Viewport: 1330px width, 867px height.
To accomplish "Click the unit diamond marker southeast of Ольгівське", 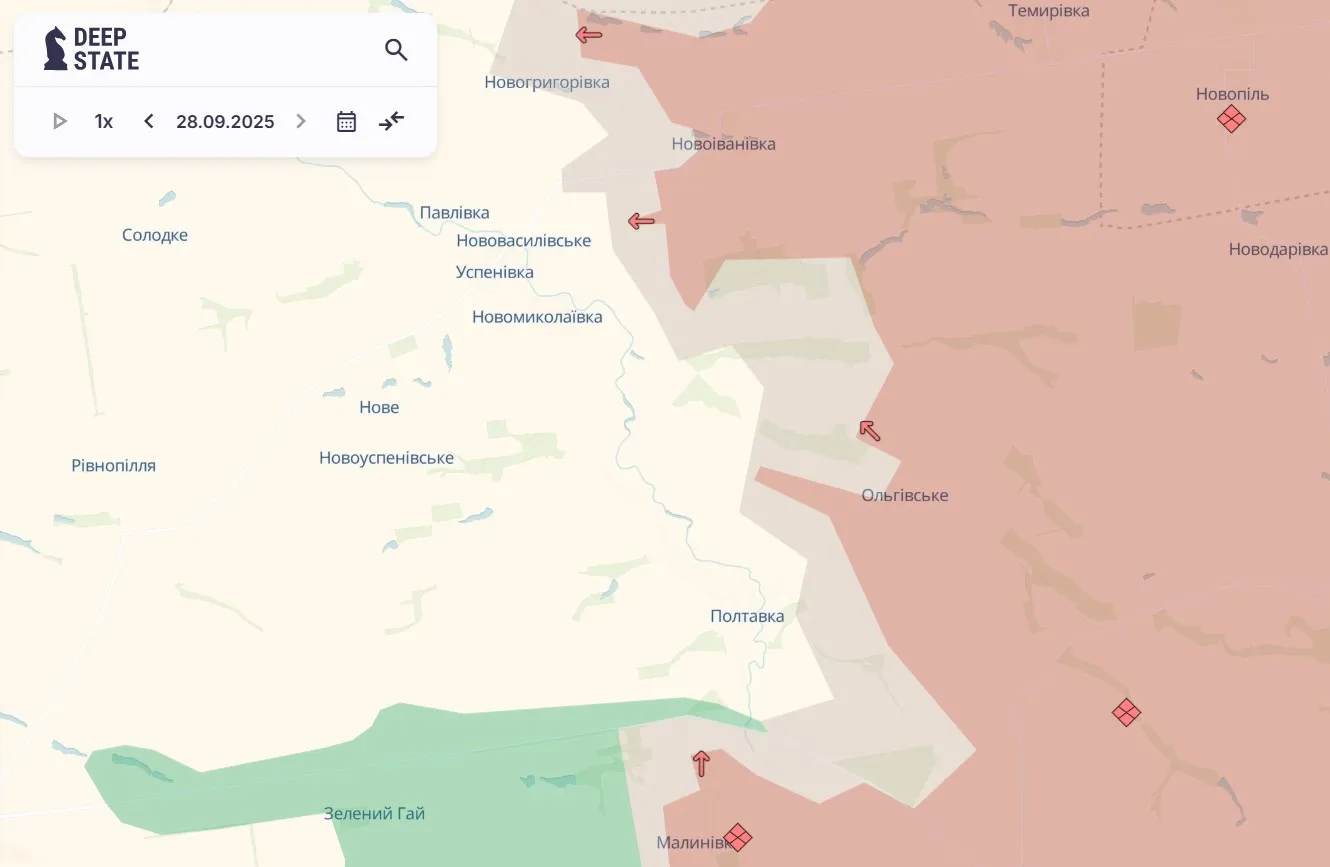I will pyautogui.click(x=1127, y=713).
